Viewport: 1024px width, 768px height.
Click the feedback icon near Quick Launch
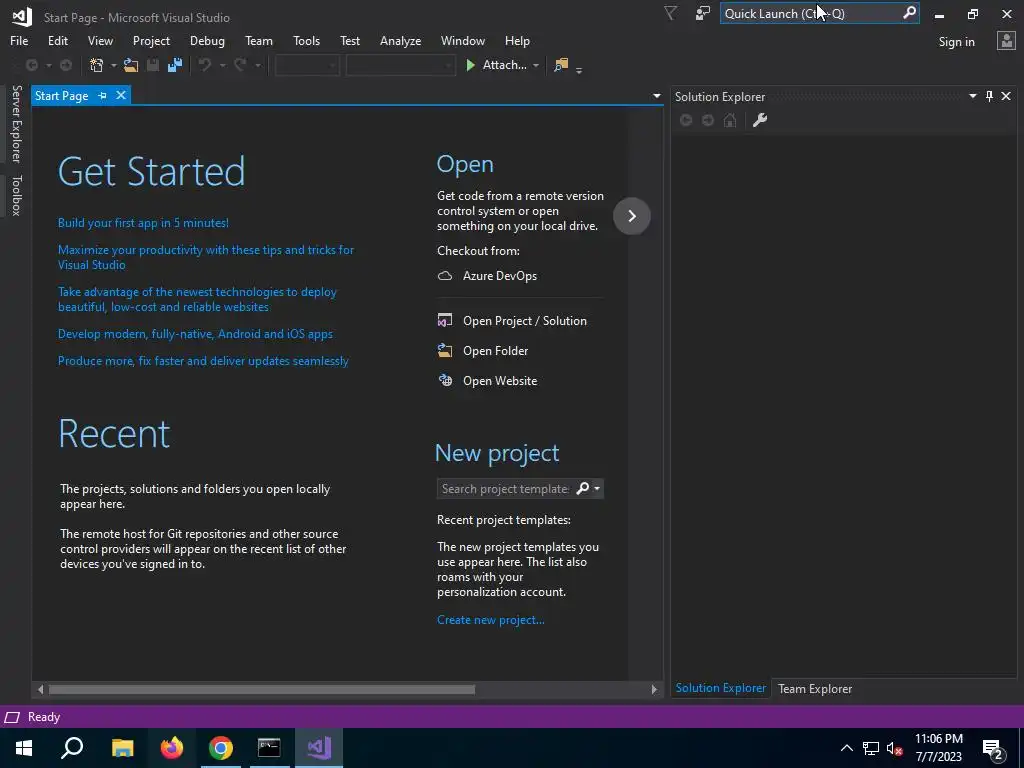point(703,13)
